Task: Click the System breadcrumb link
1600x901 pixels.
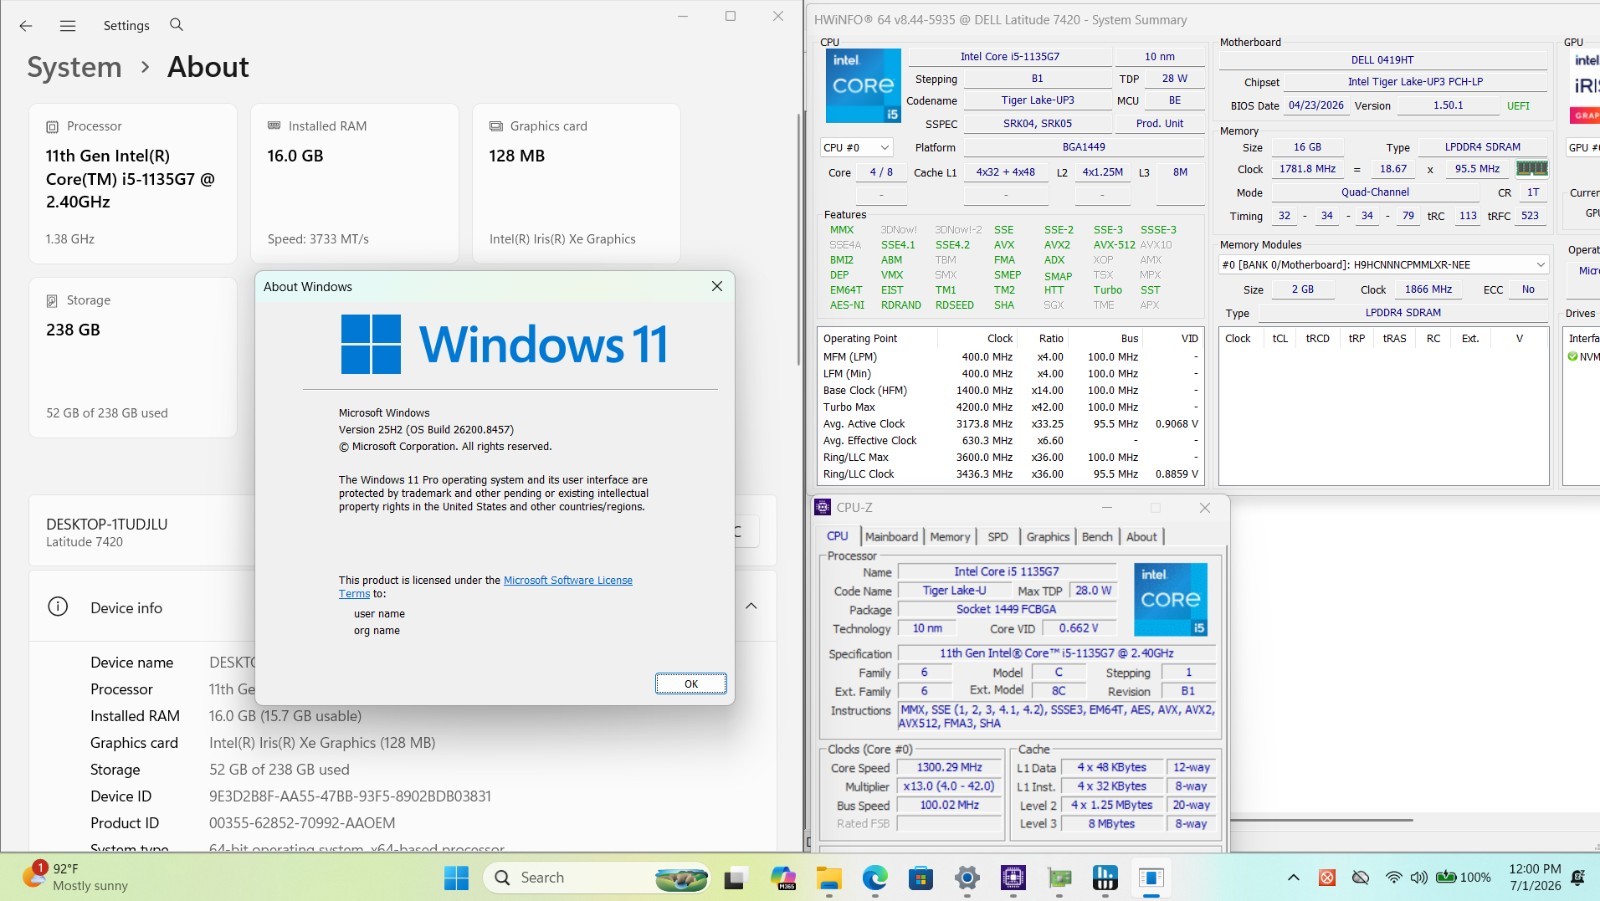Action: (x=74, y=67)
